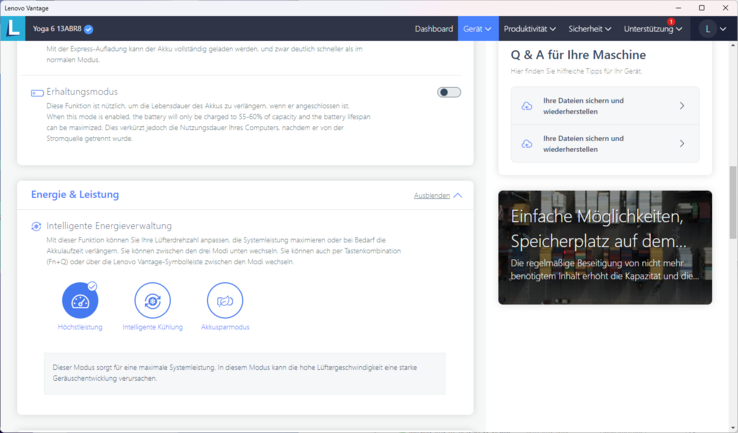This screenshot has height=433, width=738.
Task: Click the Intelligente Energieverwaltung gear icon
Action: tap(36, 226)
